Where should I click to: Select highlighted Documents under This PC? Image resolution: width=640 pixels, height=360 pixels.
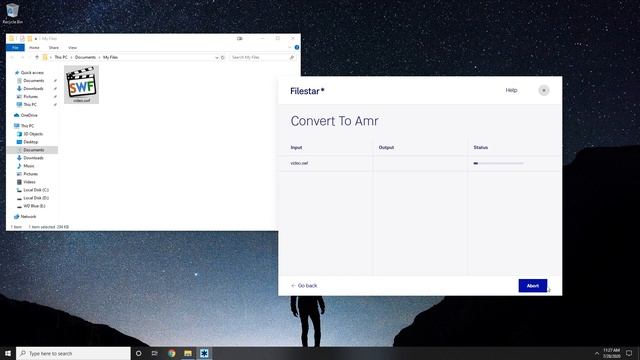click(x=33, y=150)
